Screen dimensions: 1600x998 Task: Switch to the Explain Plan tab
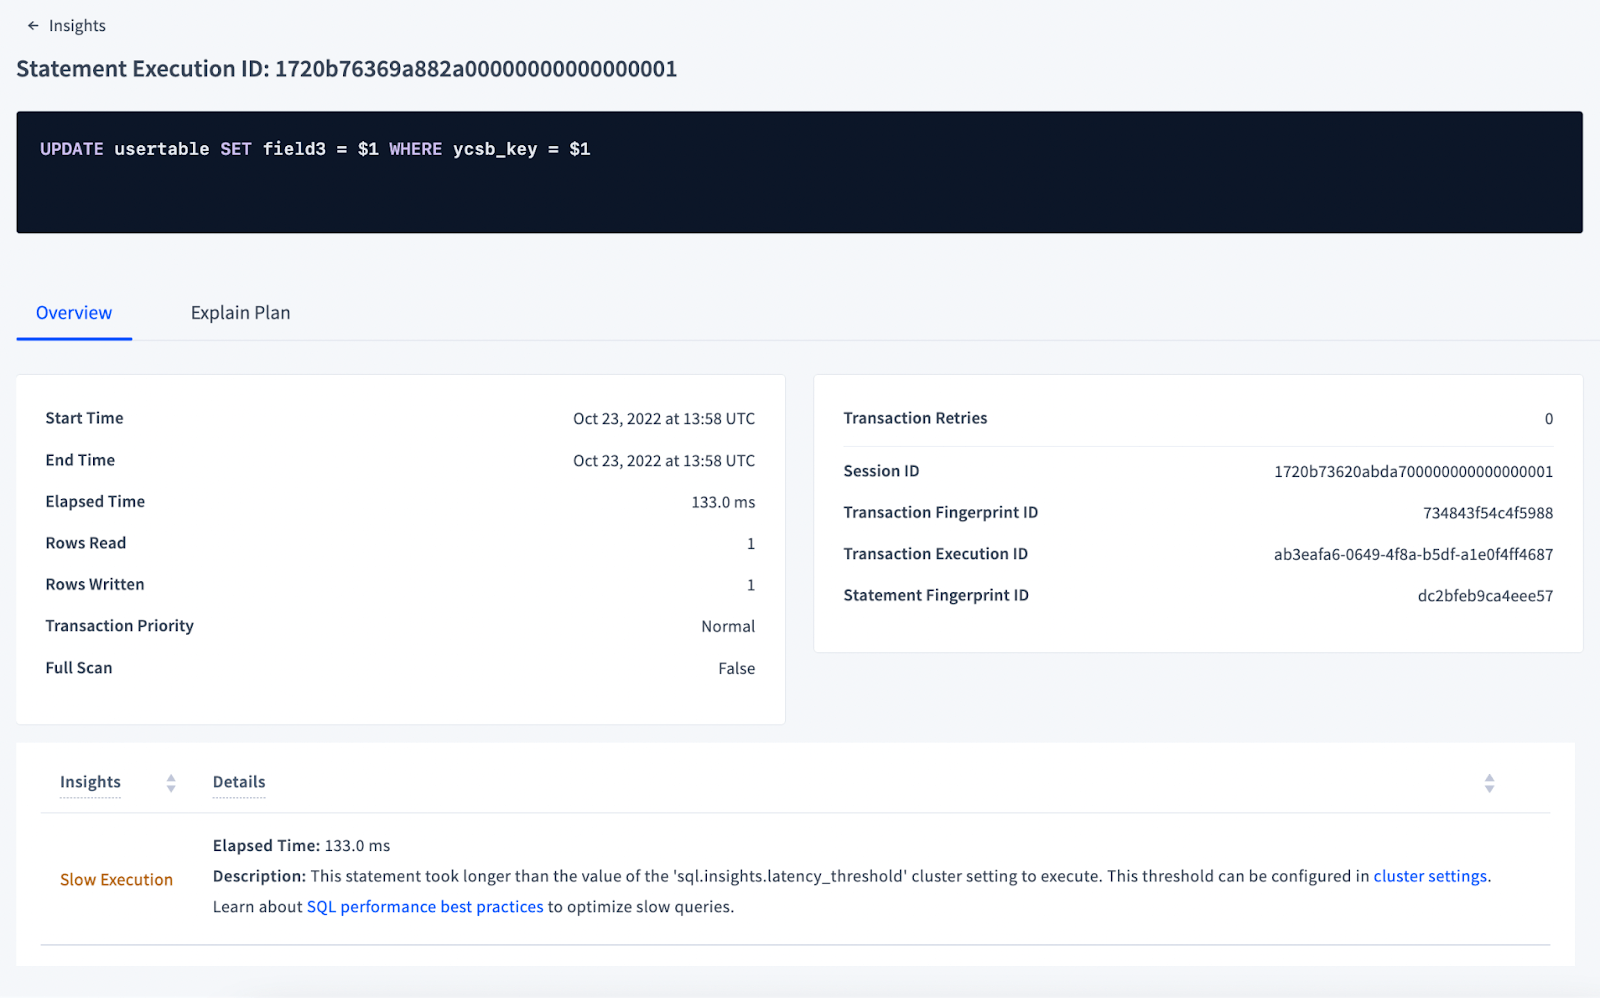tap(240, 313)
